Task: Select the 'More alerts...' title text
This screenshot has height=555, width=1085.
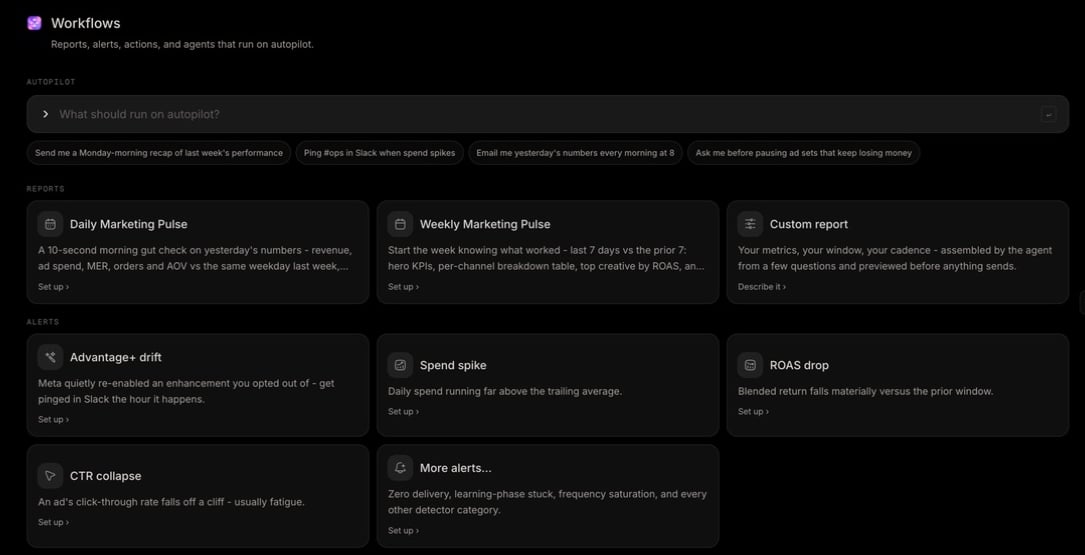Action: coord(456,468)
